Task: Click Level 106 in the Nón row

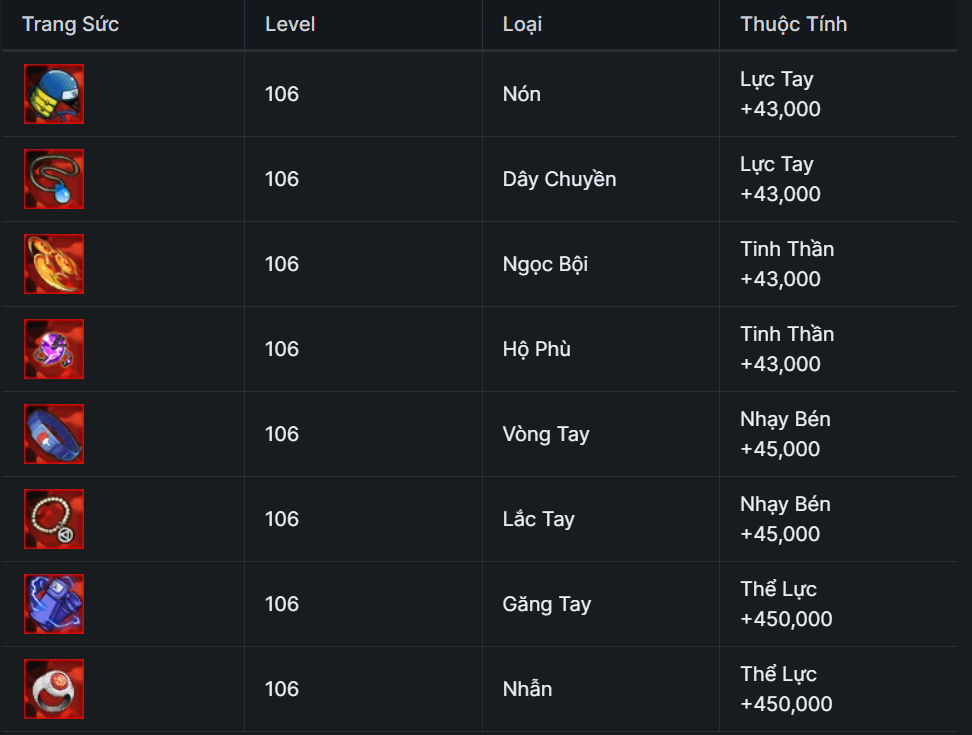Action: (x=282, y=94)
